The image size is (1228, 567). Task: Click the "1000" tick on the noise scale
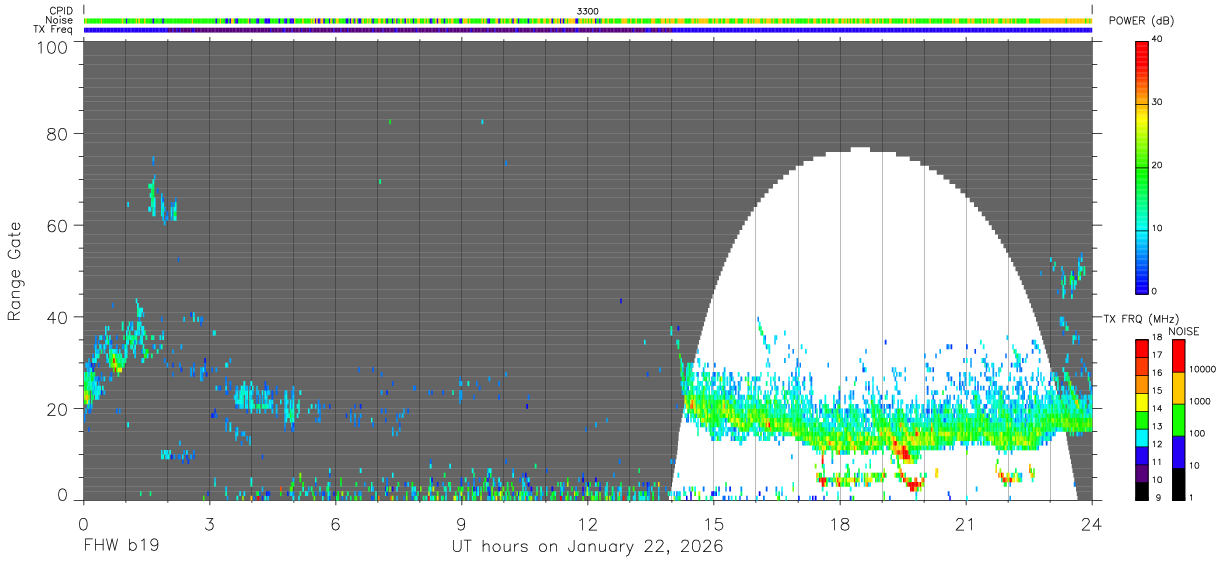1199,402
